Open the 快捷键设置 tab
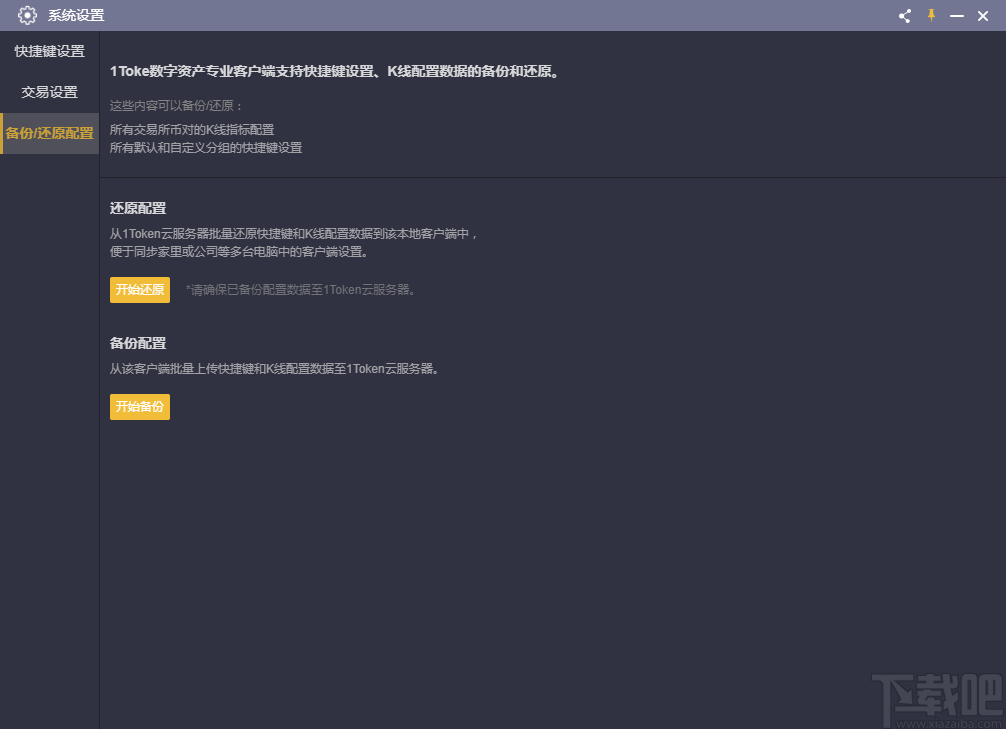 click(x=49, y=51)
